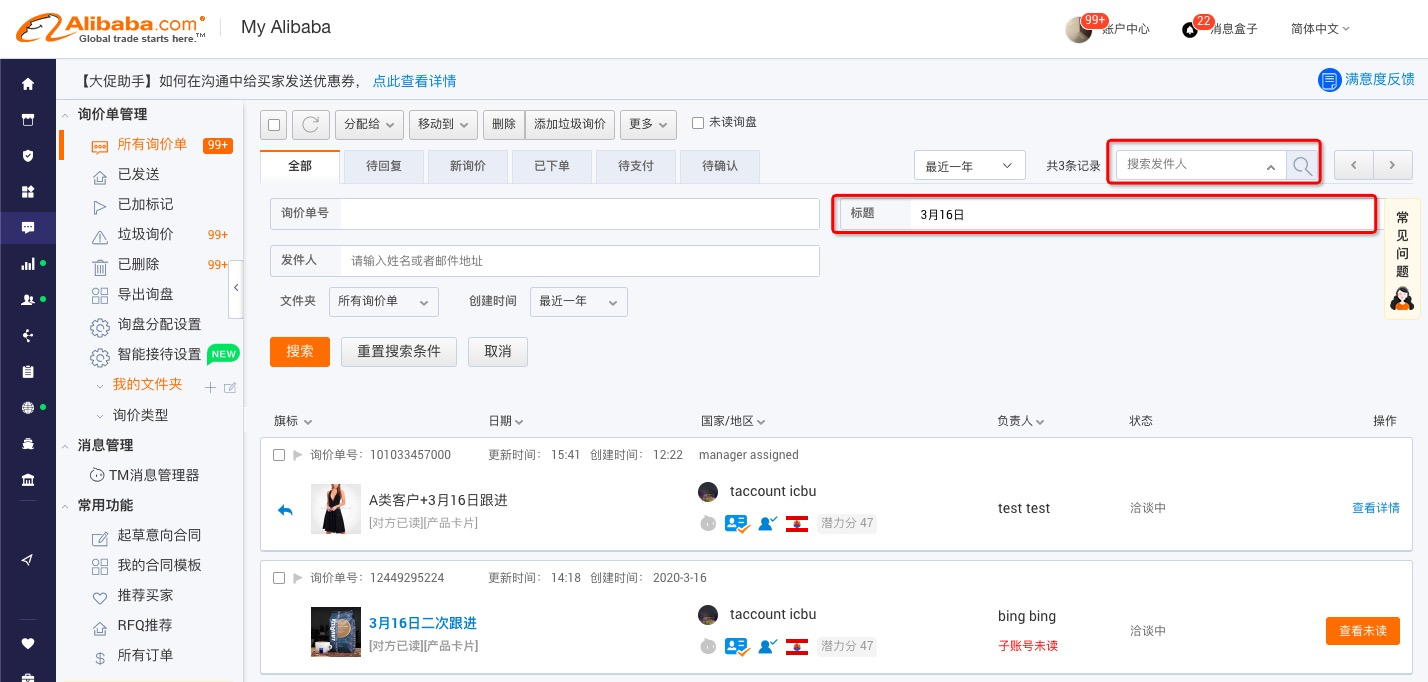The height and width of the screenshot is (682, 1428).
Task: Open 查看详情 link for first inquiry
Action: pyautogui.click(x=1376, y=508)
